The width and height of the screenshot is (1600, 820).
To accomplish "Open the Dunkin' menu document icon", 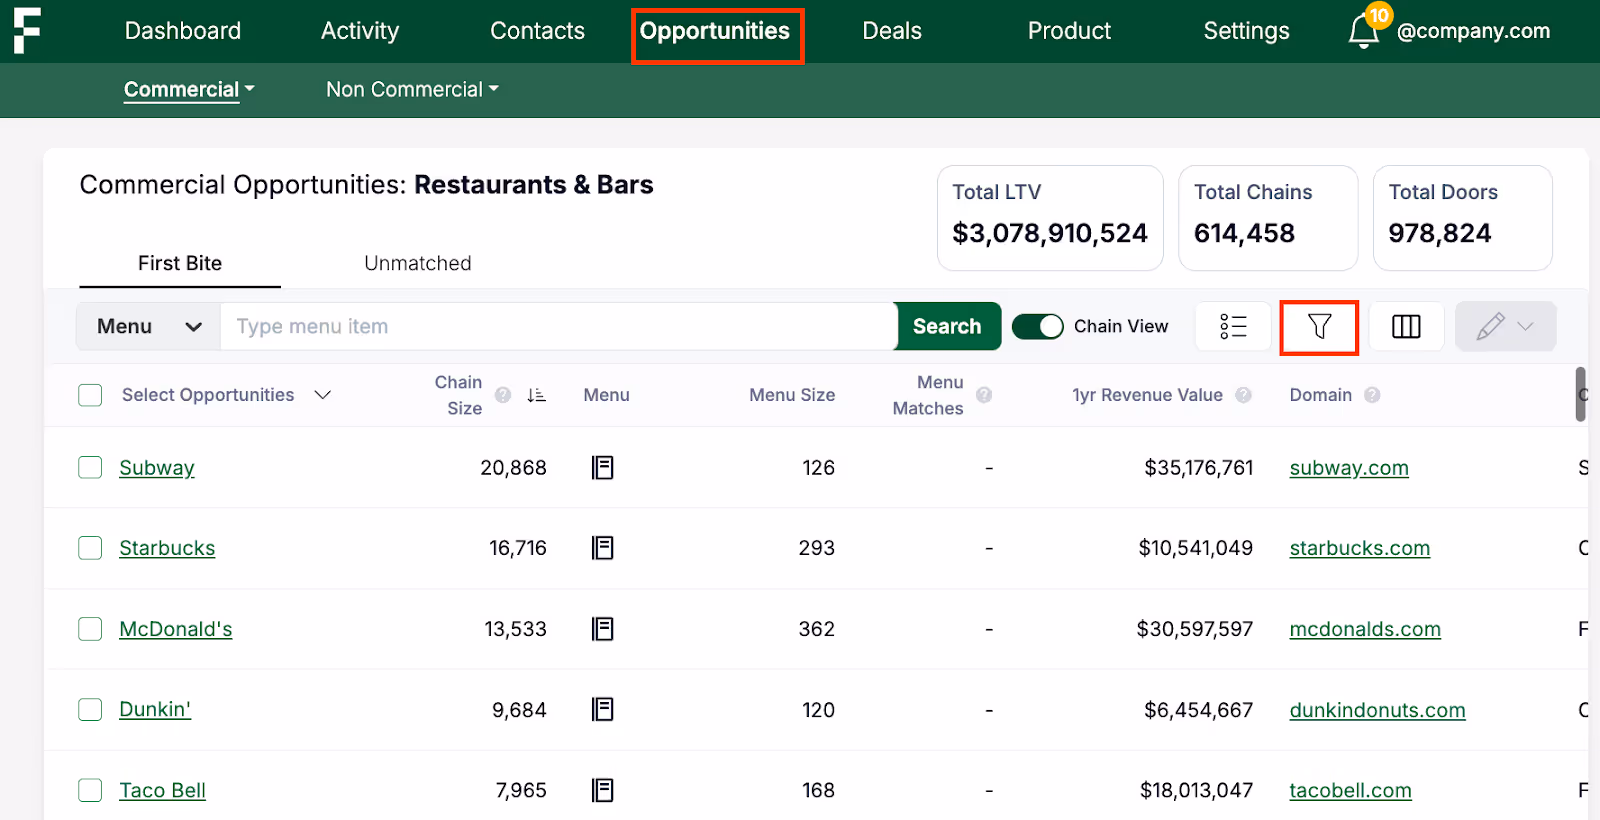I will tap(602, 710).
